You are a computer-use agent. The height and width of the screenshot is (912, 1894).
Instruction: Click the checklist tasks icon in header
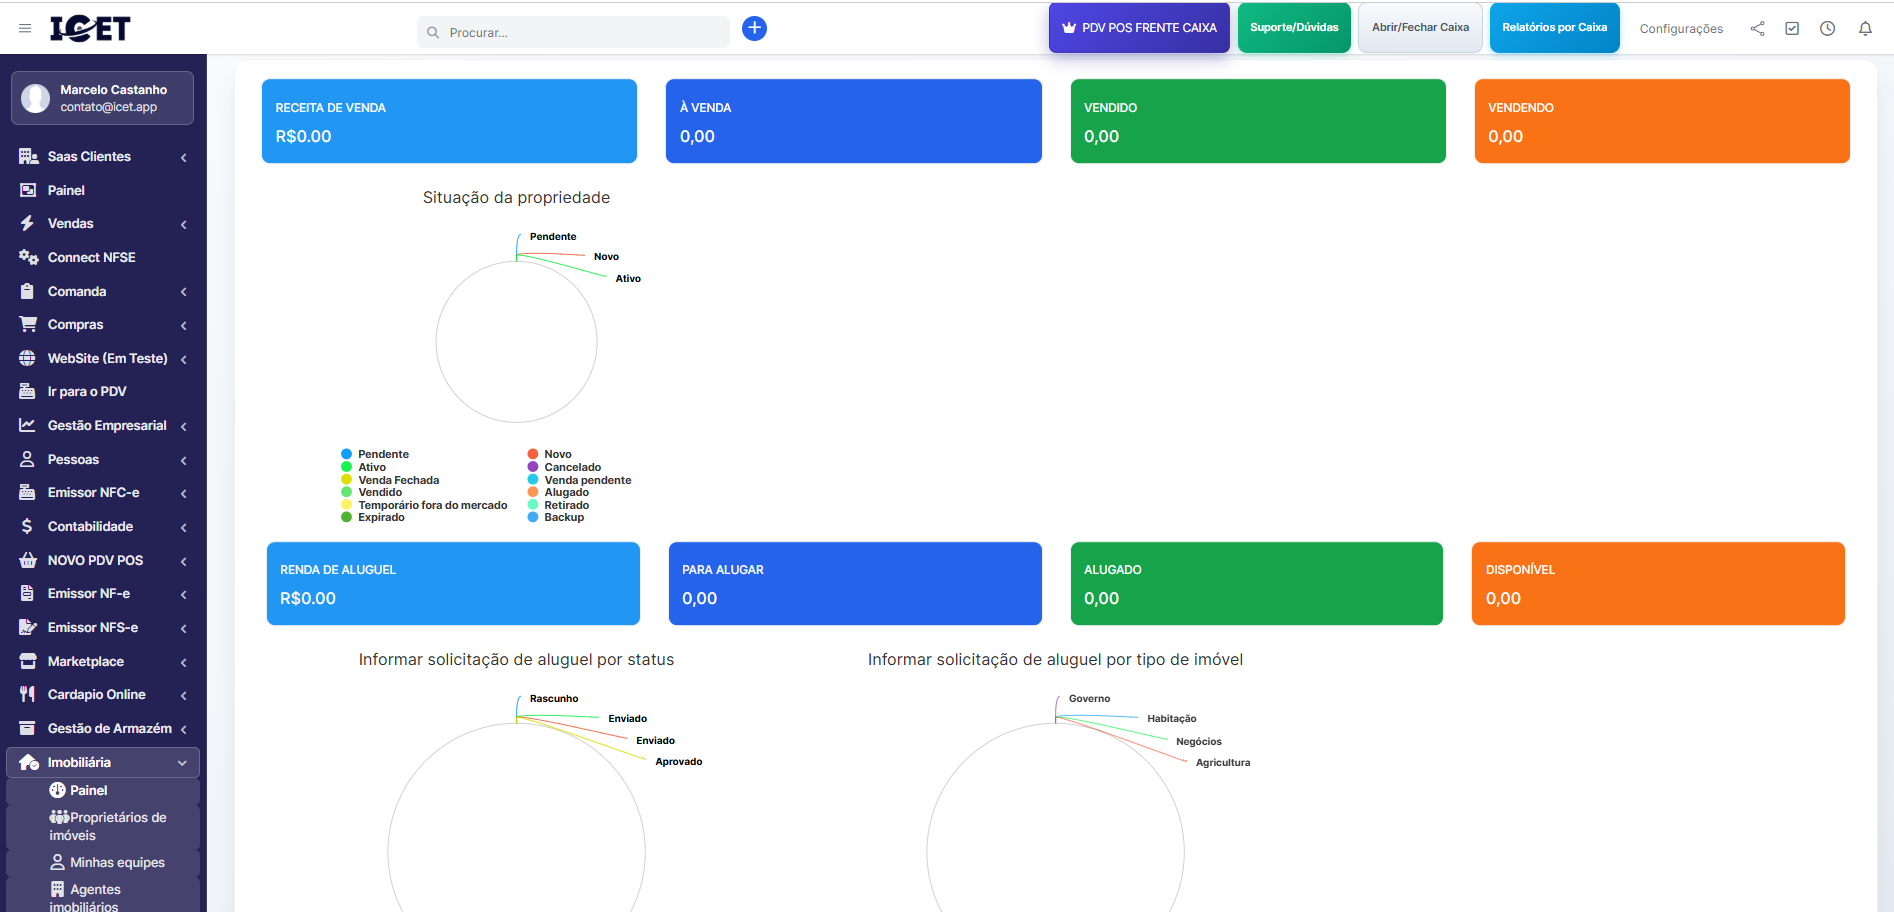click(x=1792, y=29)
